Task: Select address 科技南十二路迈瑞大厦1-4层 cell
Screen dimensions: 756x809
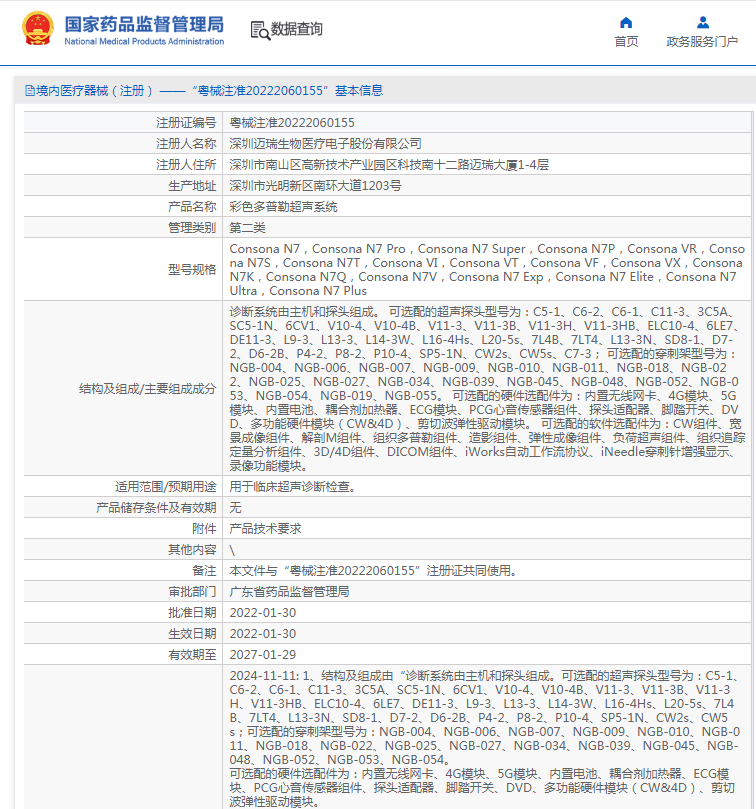Action: click(x=487, y=165)
